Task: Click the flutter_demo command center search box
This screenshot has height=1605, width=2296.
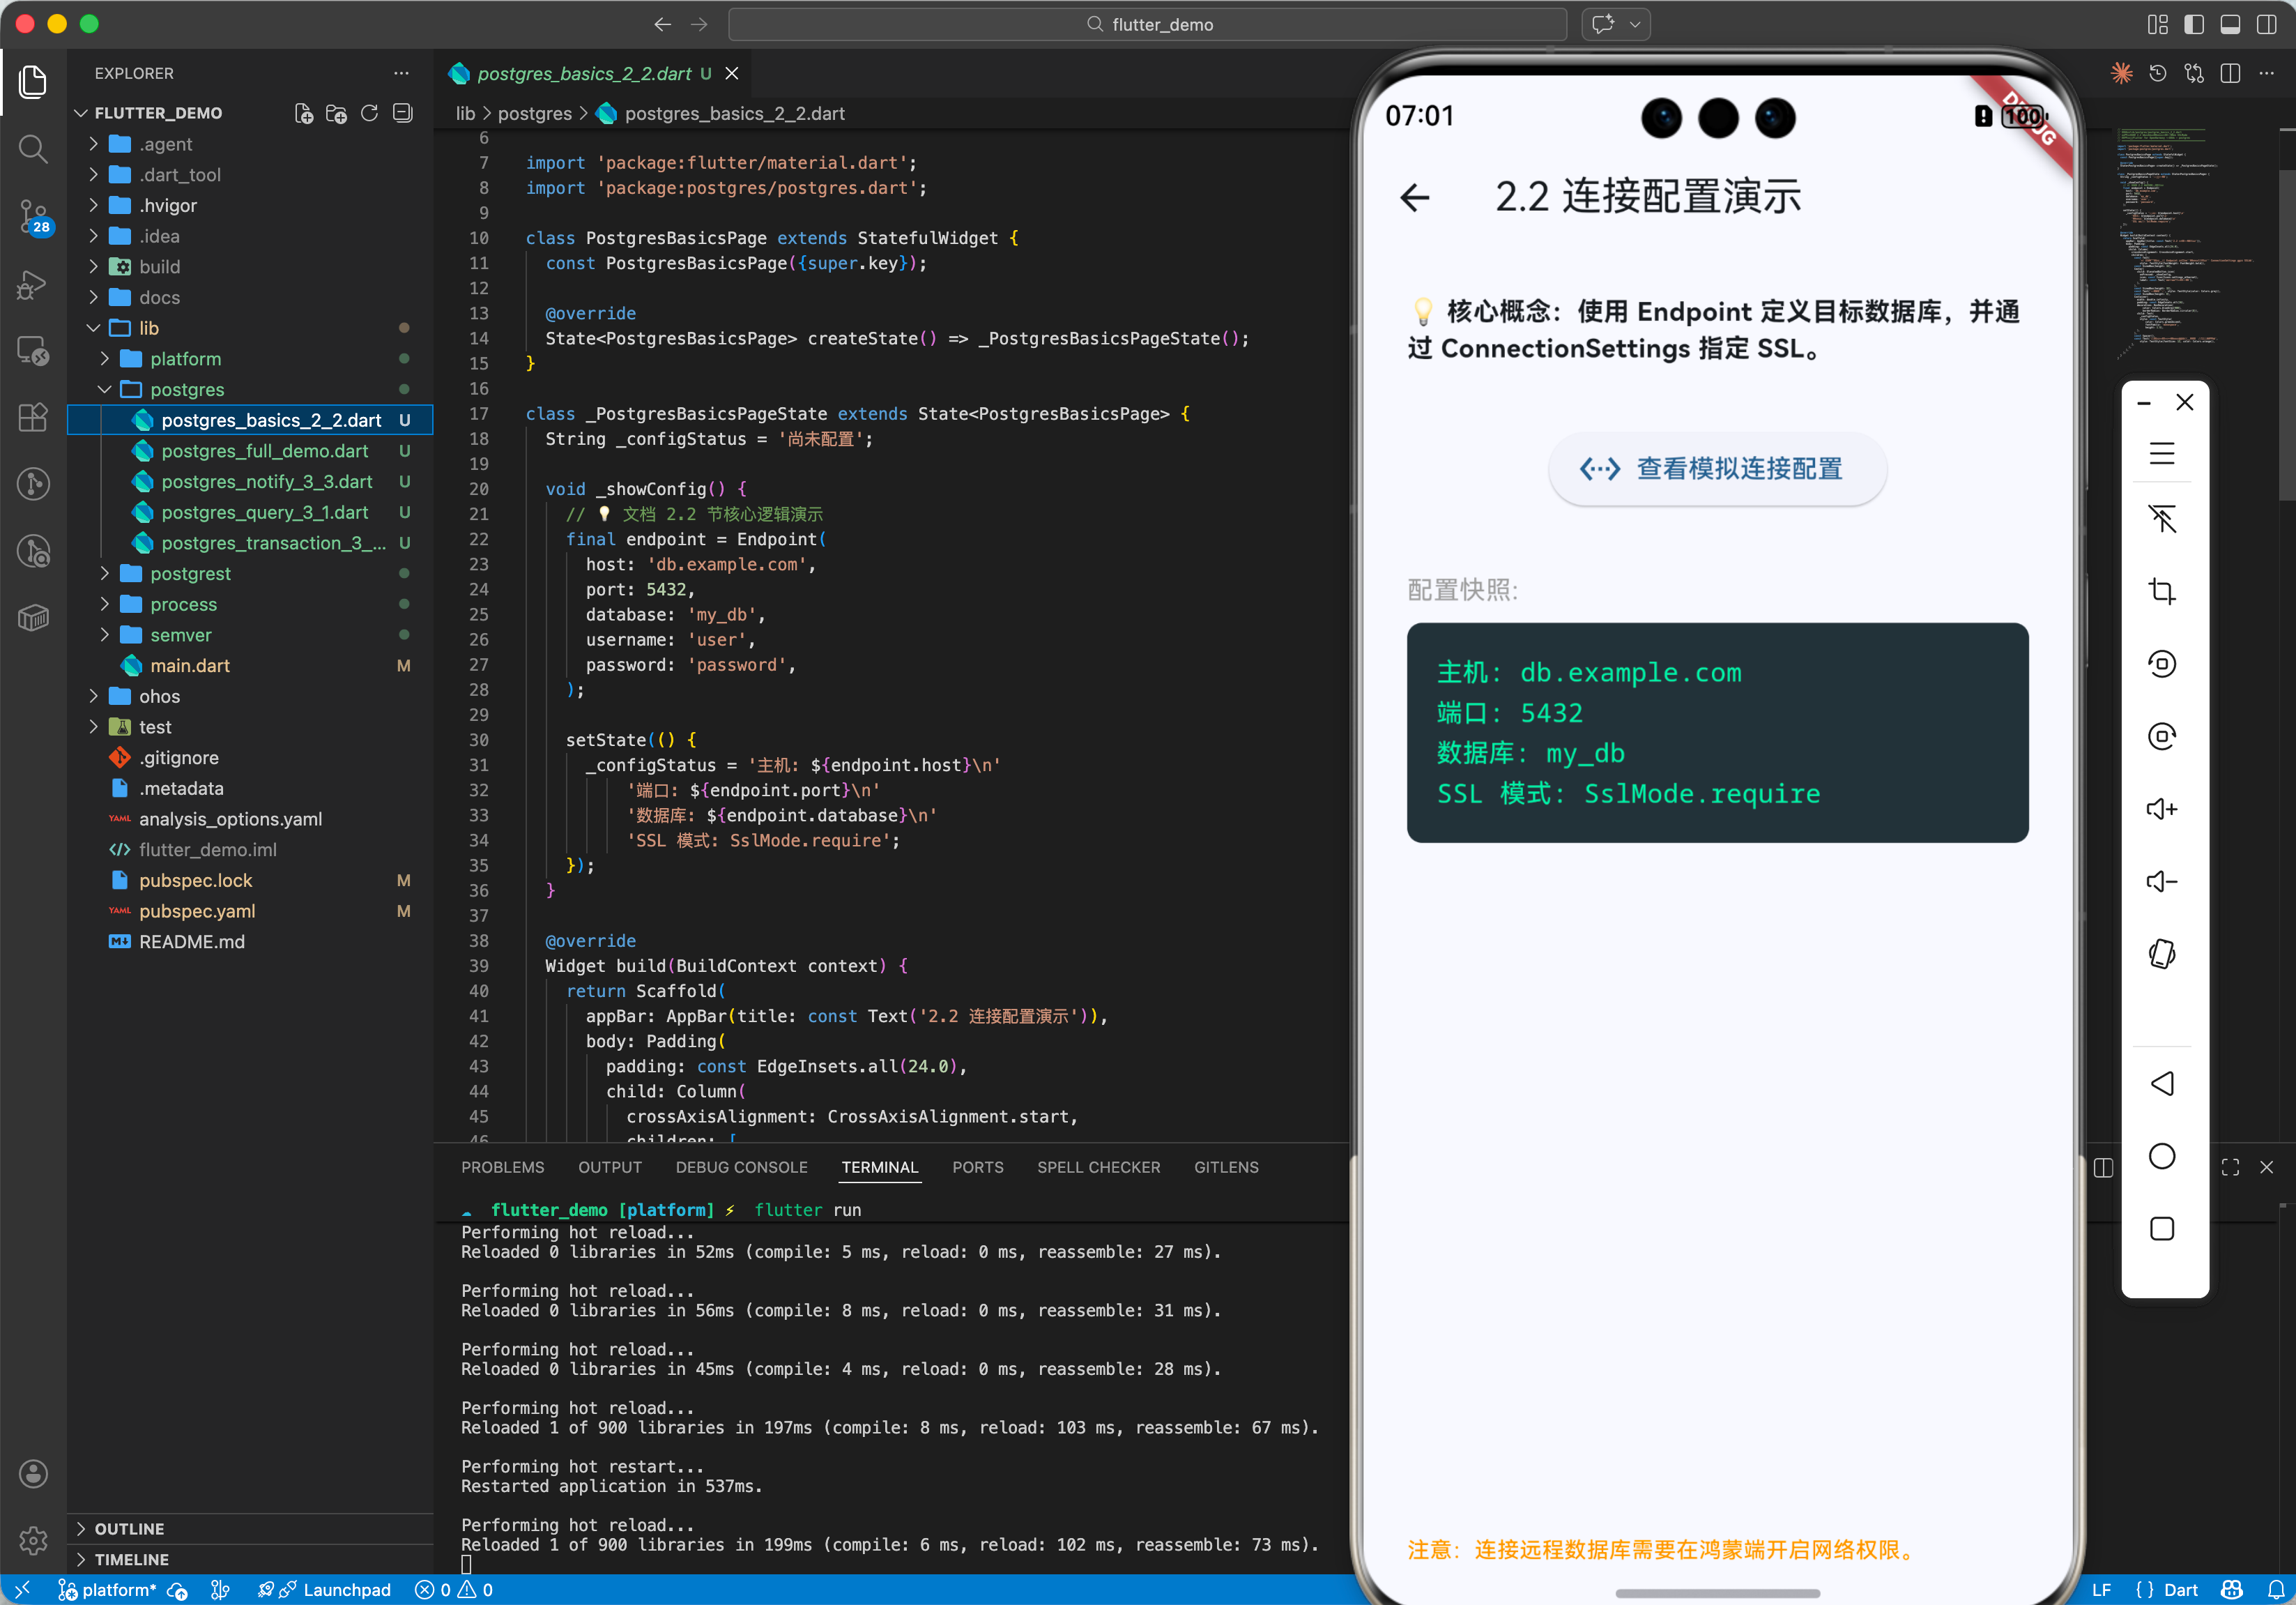Action: click(x=1147, y=25)
